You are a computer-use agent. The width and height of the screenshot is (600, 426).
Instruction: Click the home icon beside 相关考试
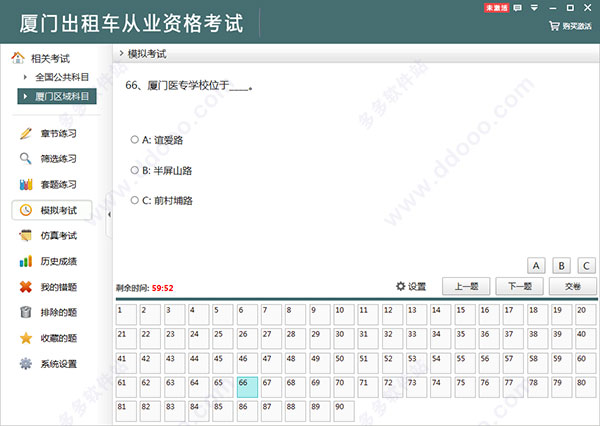coord(18,58)
